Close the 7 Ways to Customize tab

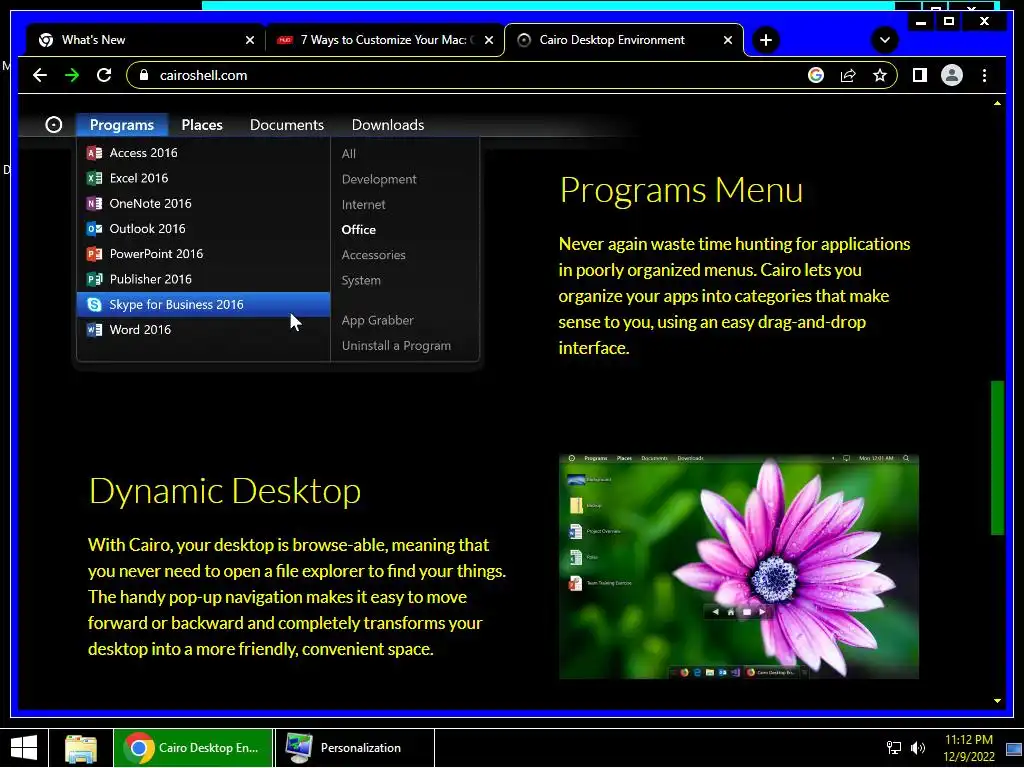click(x=488, y=40)
